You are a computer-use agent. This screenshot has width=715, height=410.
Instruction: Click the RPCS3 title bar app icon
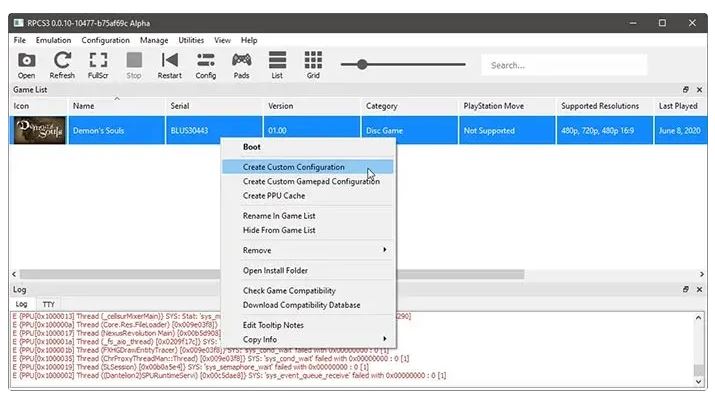[x=18, y=23]
